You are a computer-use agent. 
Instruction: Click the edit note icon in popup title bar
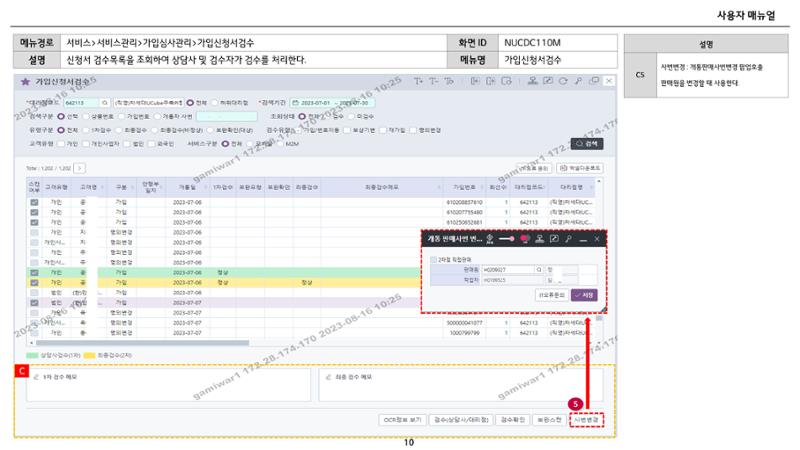[554, 239]
